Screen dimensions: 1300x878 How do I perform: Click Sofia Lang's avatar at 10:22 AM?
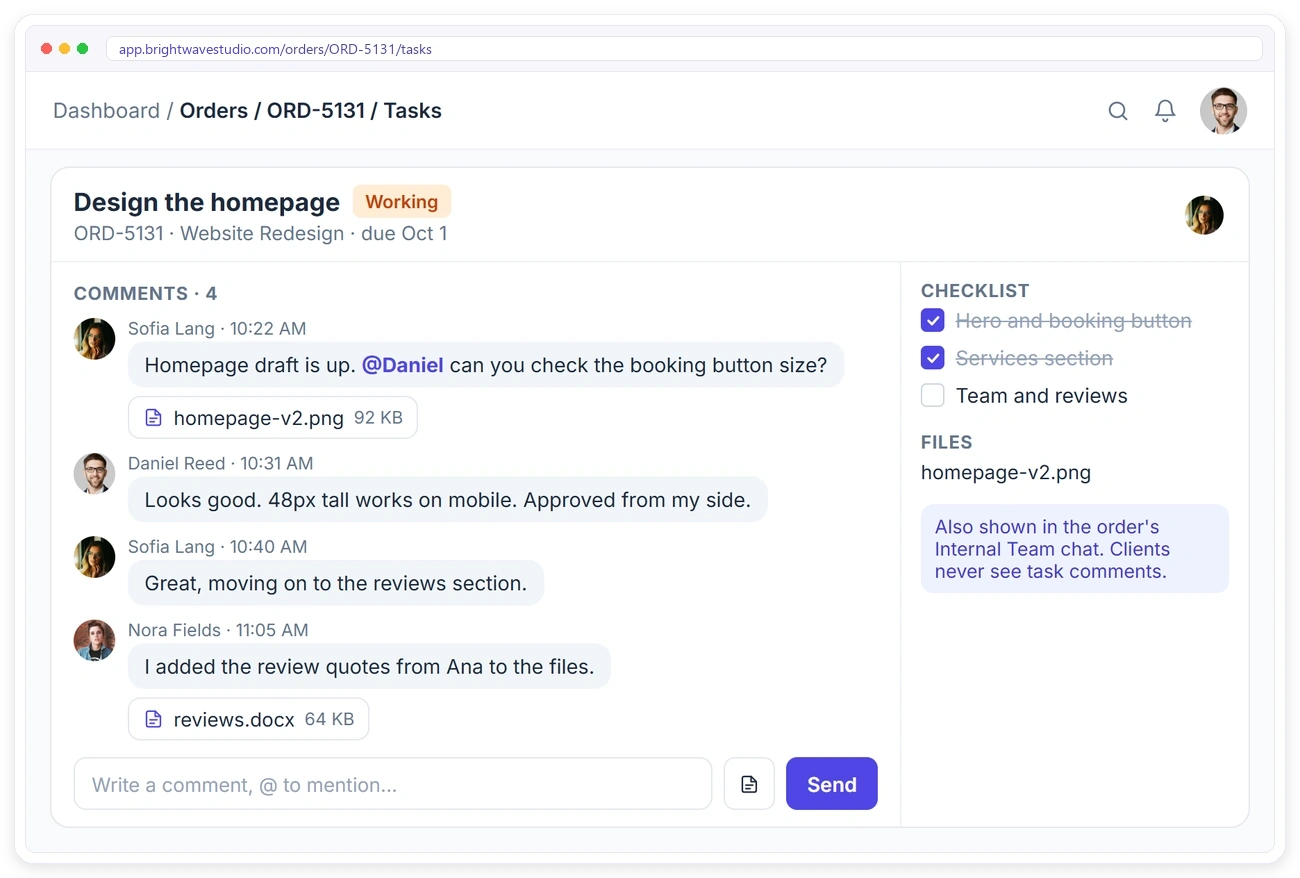(95, 339)
